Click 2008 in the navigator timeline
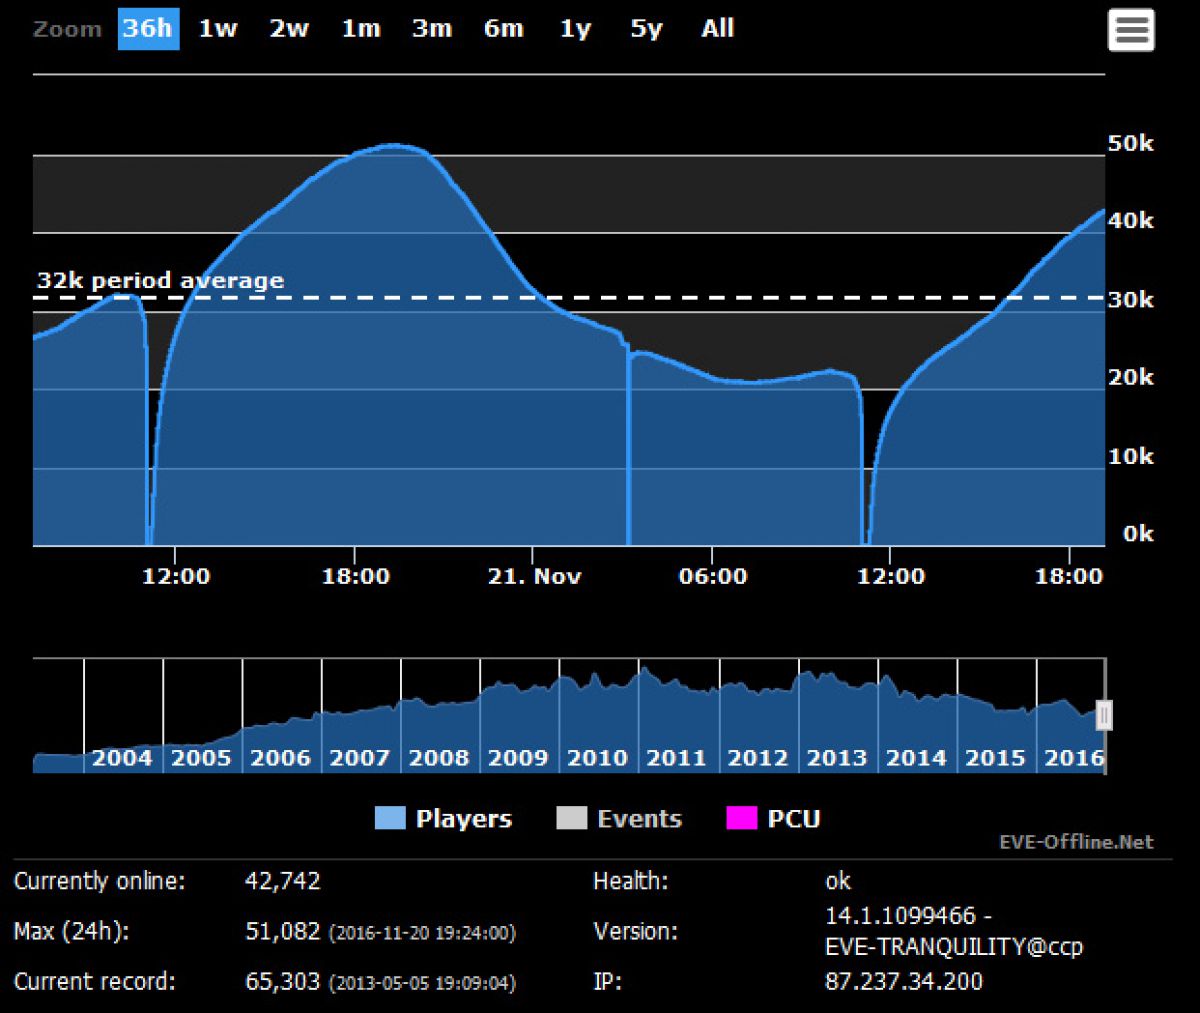This screenshot has width=1200, height=1013. pyautogui.click(x=439, y=758)
